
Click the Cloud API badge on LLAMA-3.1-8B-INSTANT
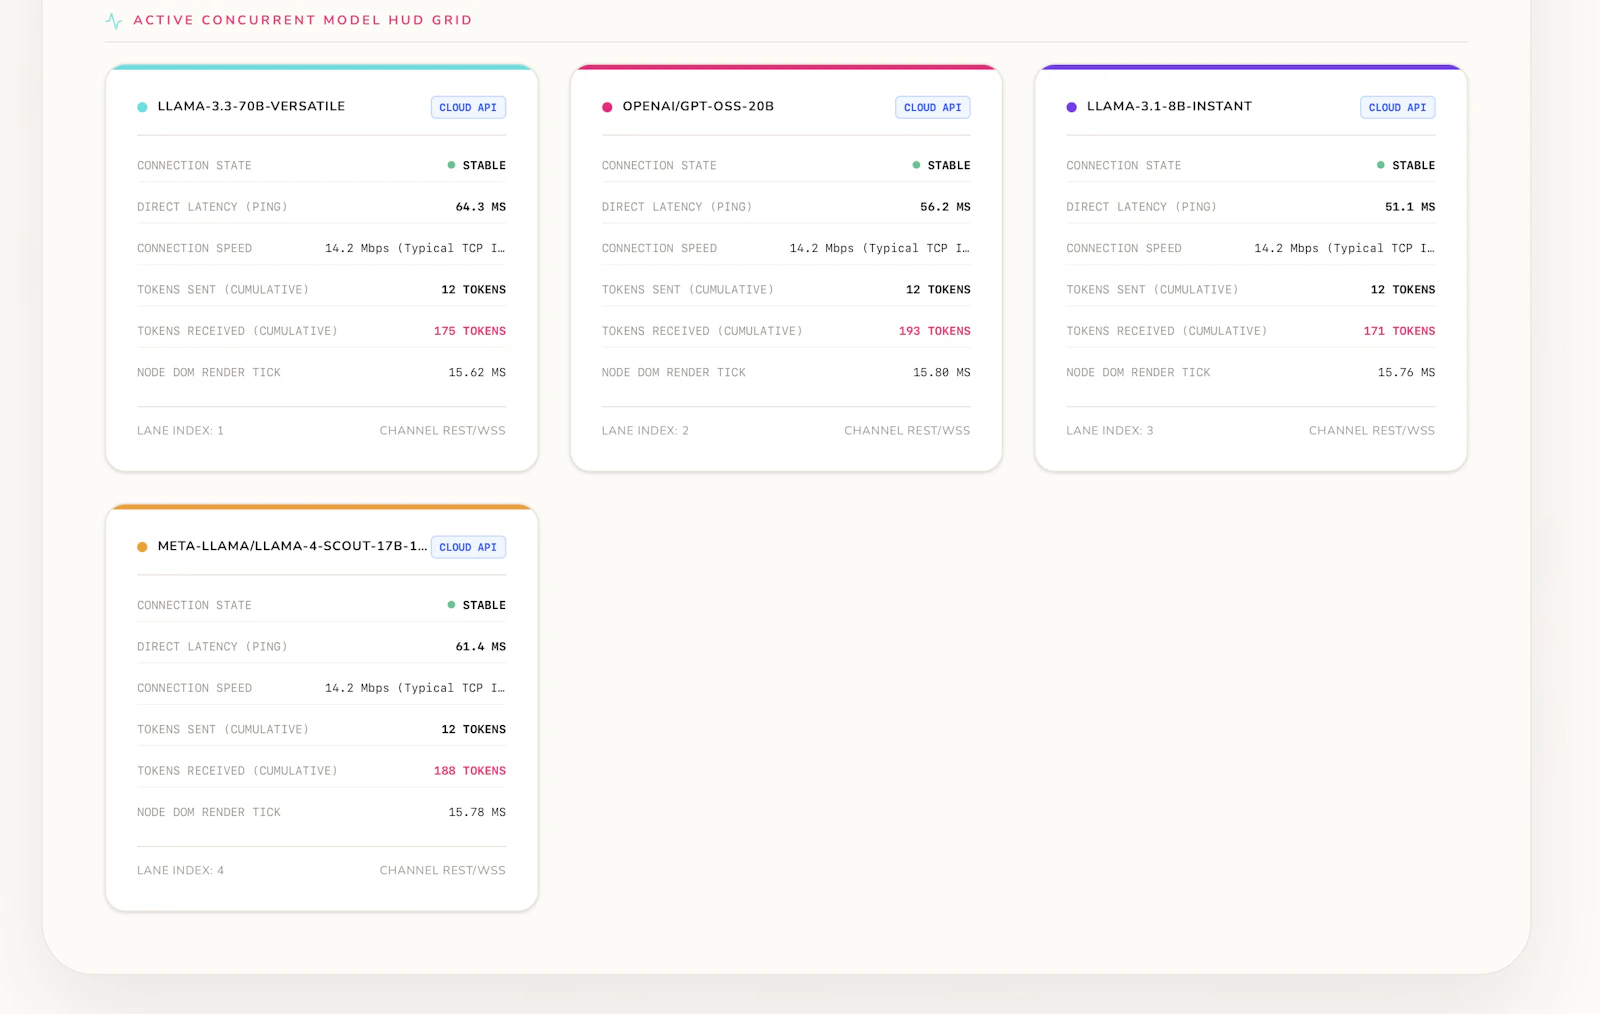click(1398, 107)
